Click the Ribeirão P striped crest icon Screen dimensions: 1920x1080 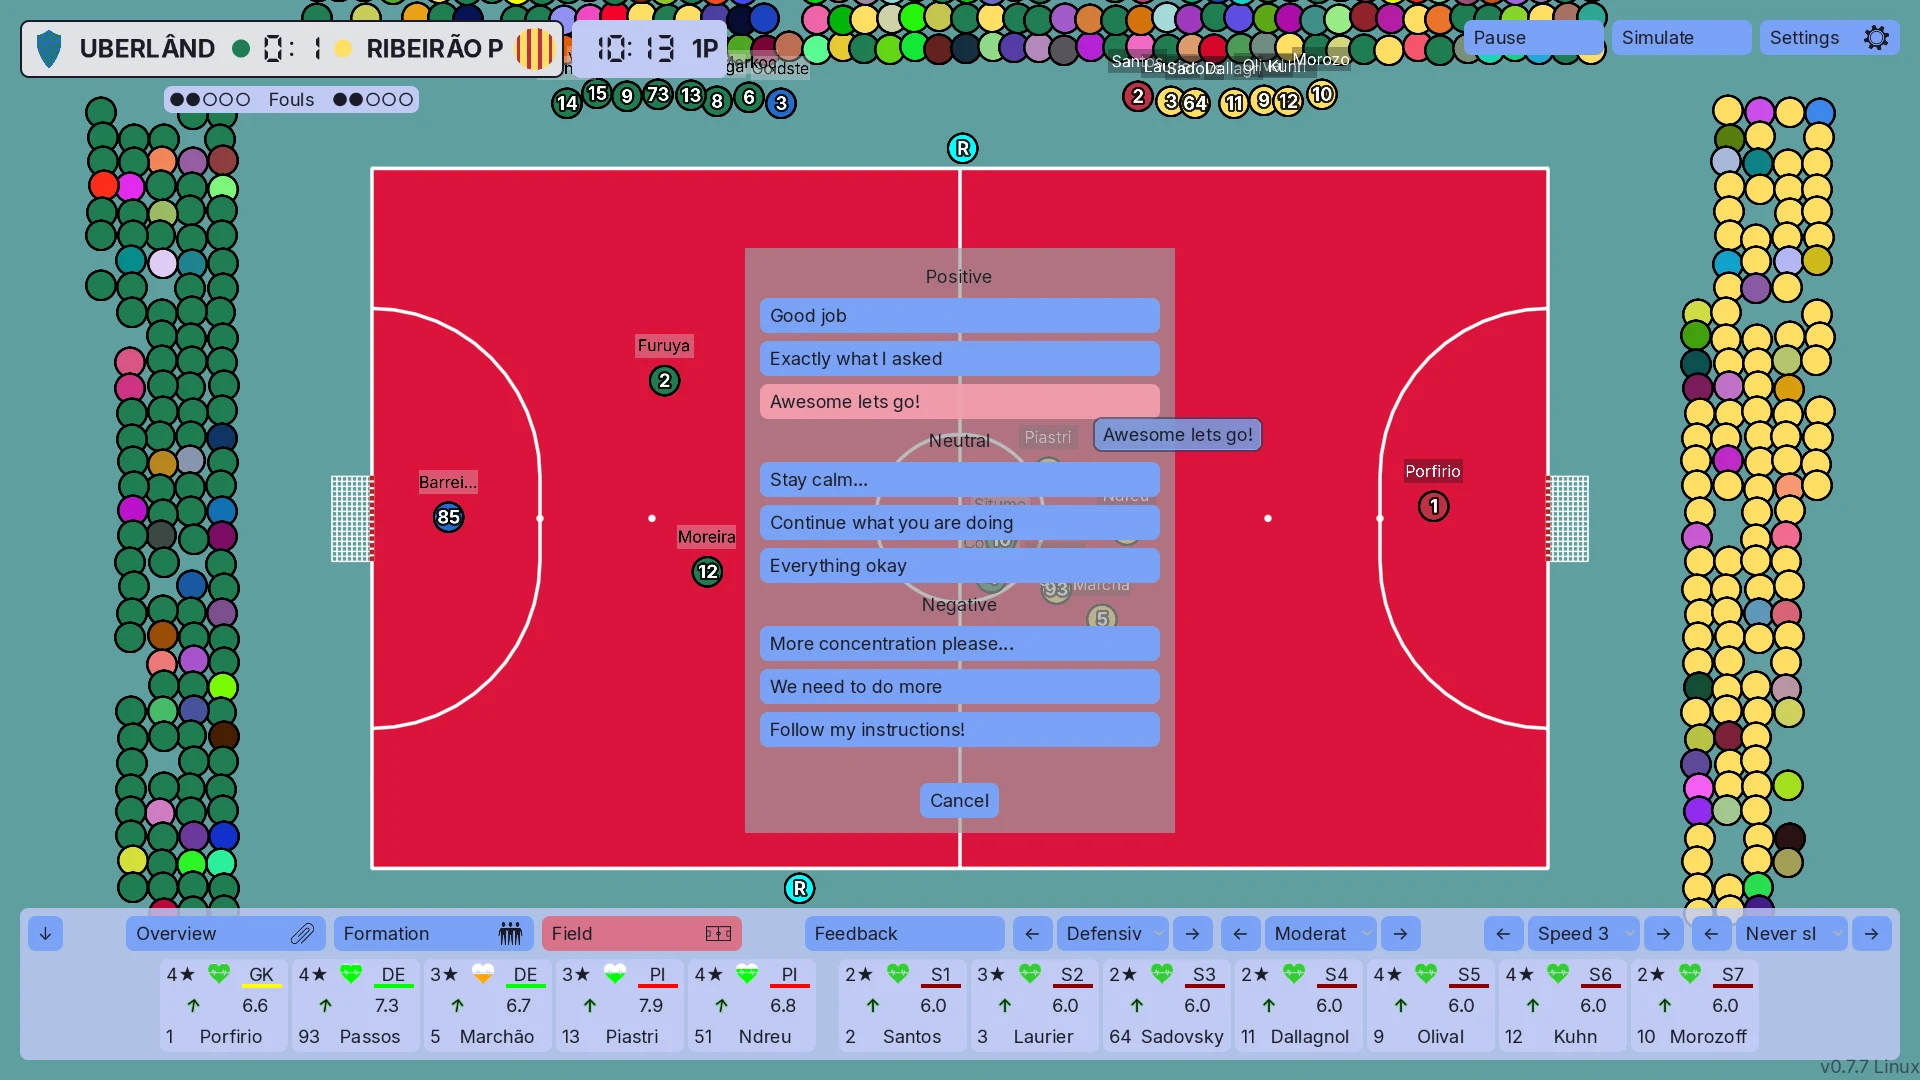(534, 49)
